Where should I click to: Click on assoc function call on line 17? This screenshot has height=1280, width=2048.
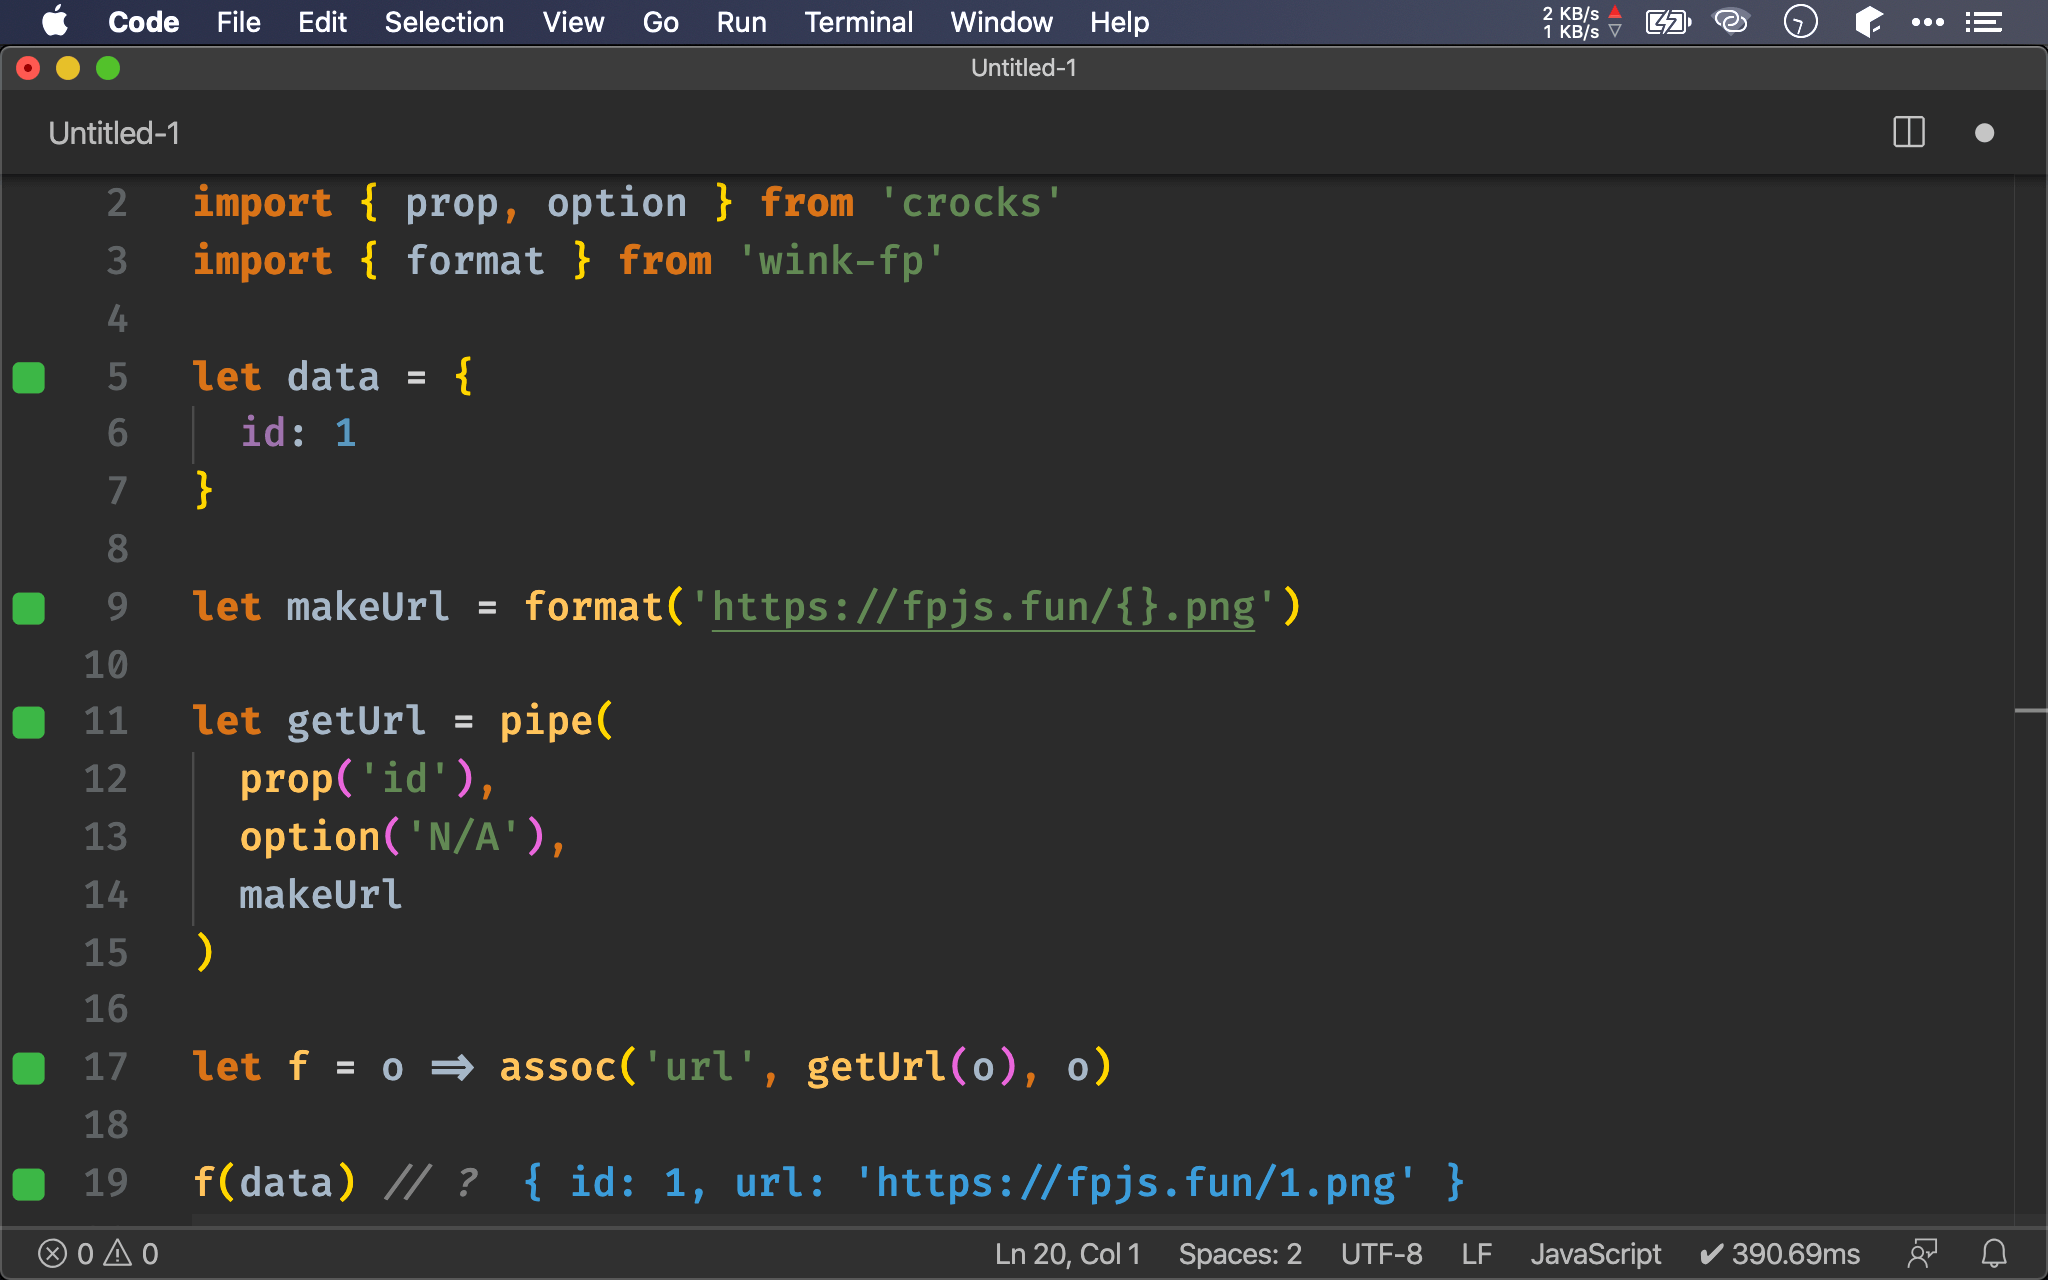pos(557,1068)
